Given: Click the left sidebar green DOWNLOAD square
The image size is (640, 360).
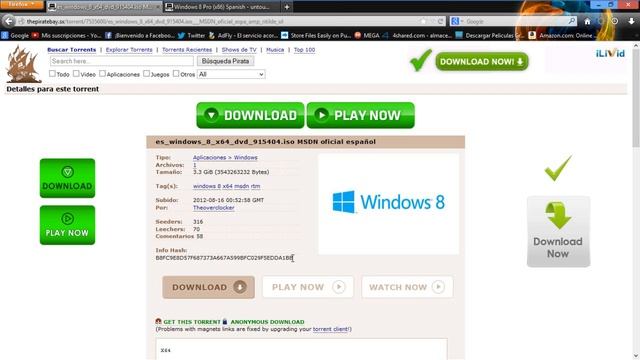Looking at the screenshot, I should [67, 178].
